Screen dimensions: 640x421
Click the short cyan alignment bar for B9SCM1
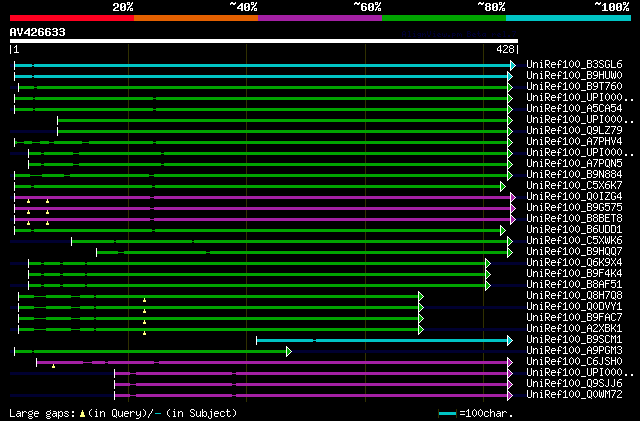[382, 341]
